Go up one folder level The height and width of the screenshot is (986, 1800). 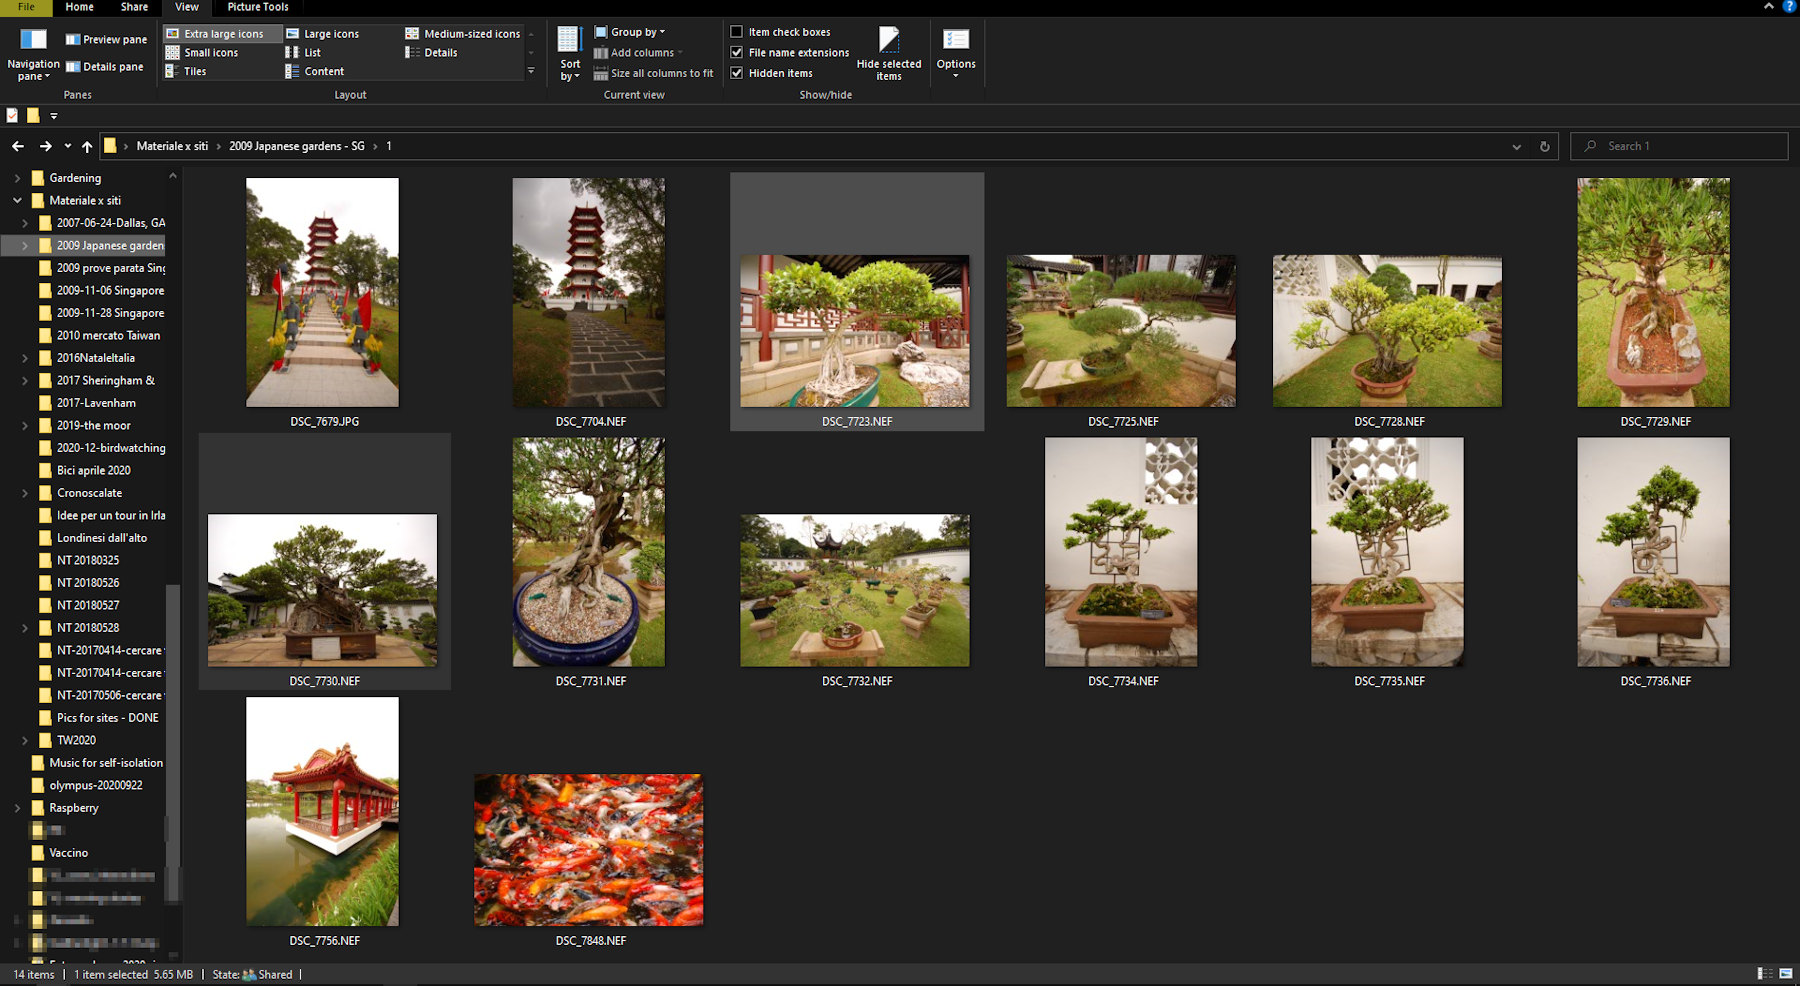[x=87, y=147]
